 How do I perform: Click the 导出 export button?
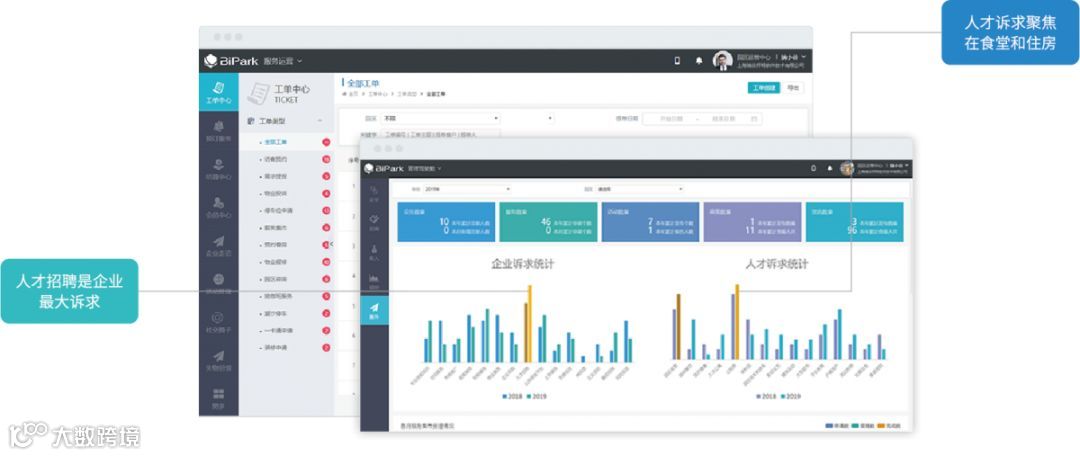[x=793, y=88]
